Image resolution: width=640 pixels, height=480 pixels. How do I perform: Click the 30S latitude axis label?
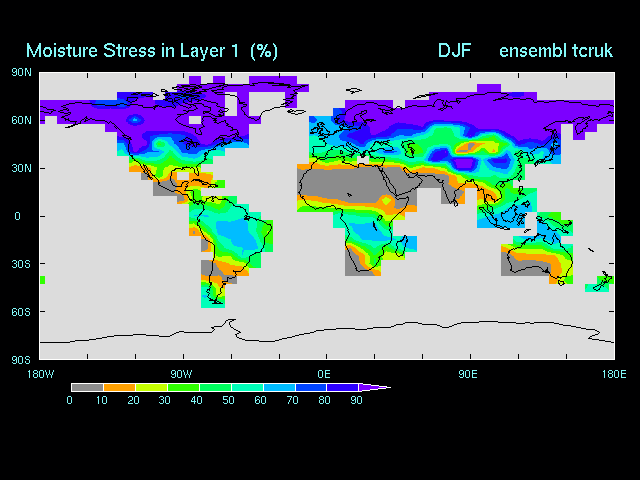[x=20, y=264]
